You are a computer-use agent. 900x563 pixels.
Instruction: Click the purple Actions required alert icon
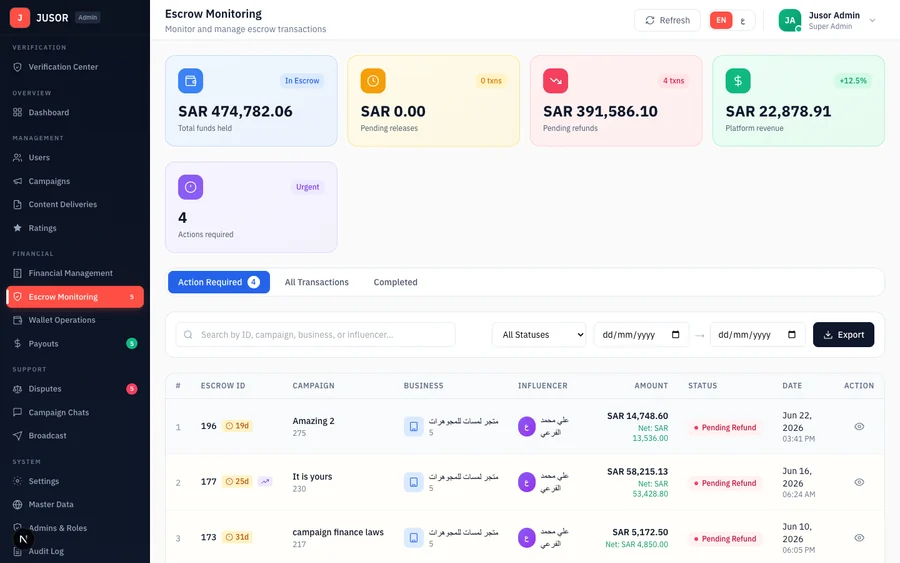(191, 187)
